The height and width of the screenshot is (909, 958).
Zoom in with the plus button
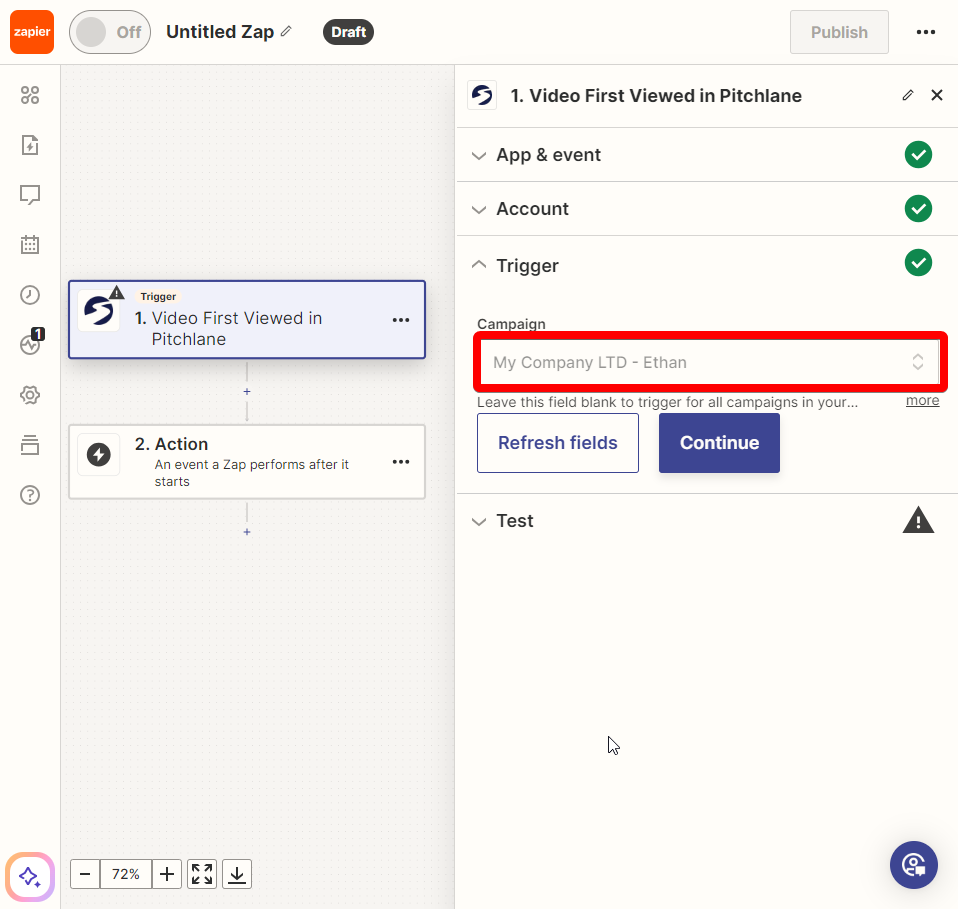coord(167,874)
